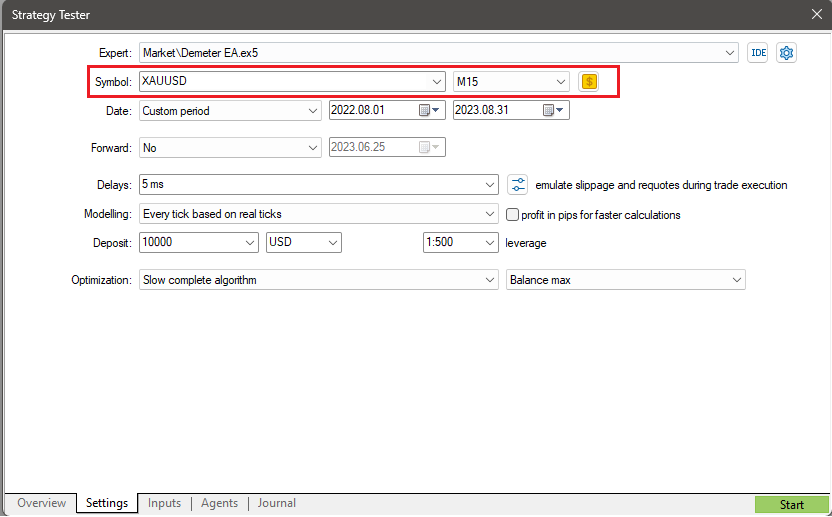
Task: Select the Settings tab
Action: click(x=107, y=503)
